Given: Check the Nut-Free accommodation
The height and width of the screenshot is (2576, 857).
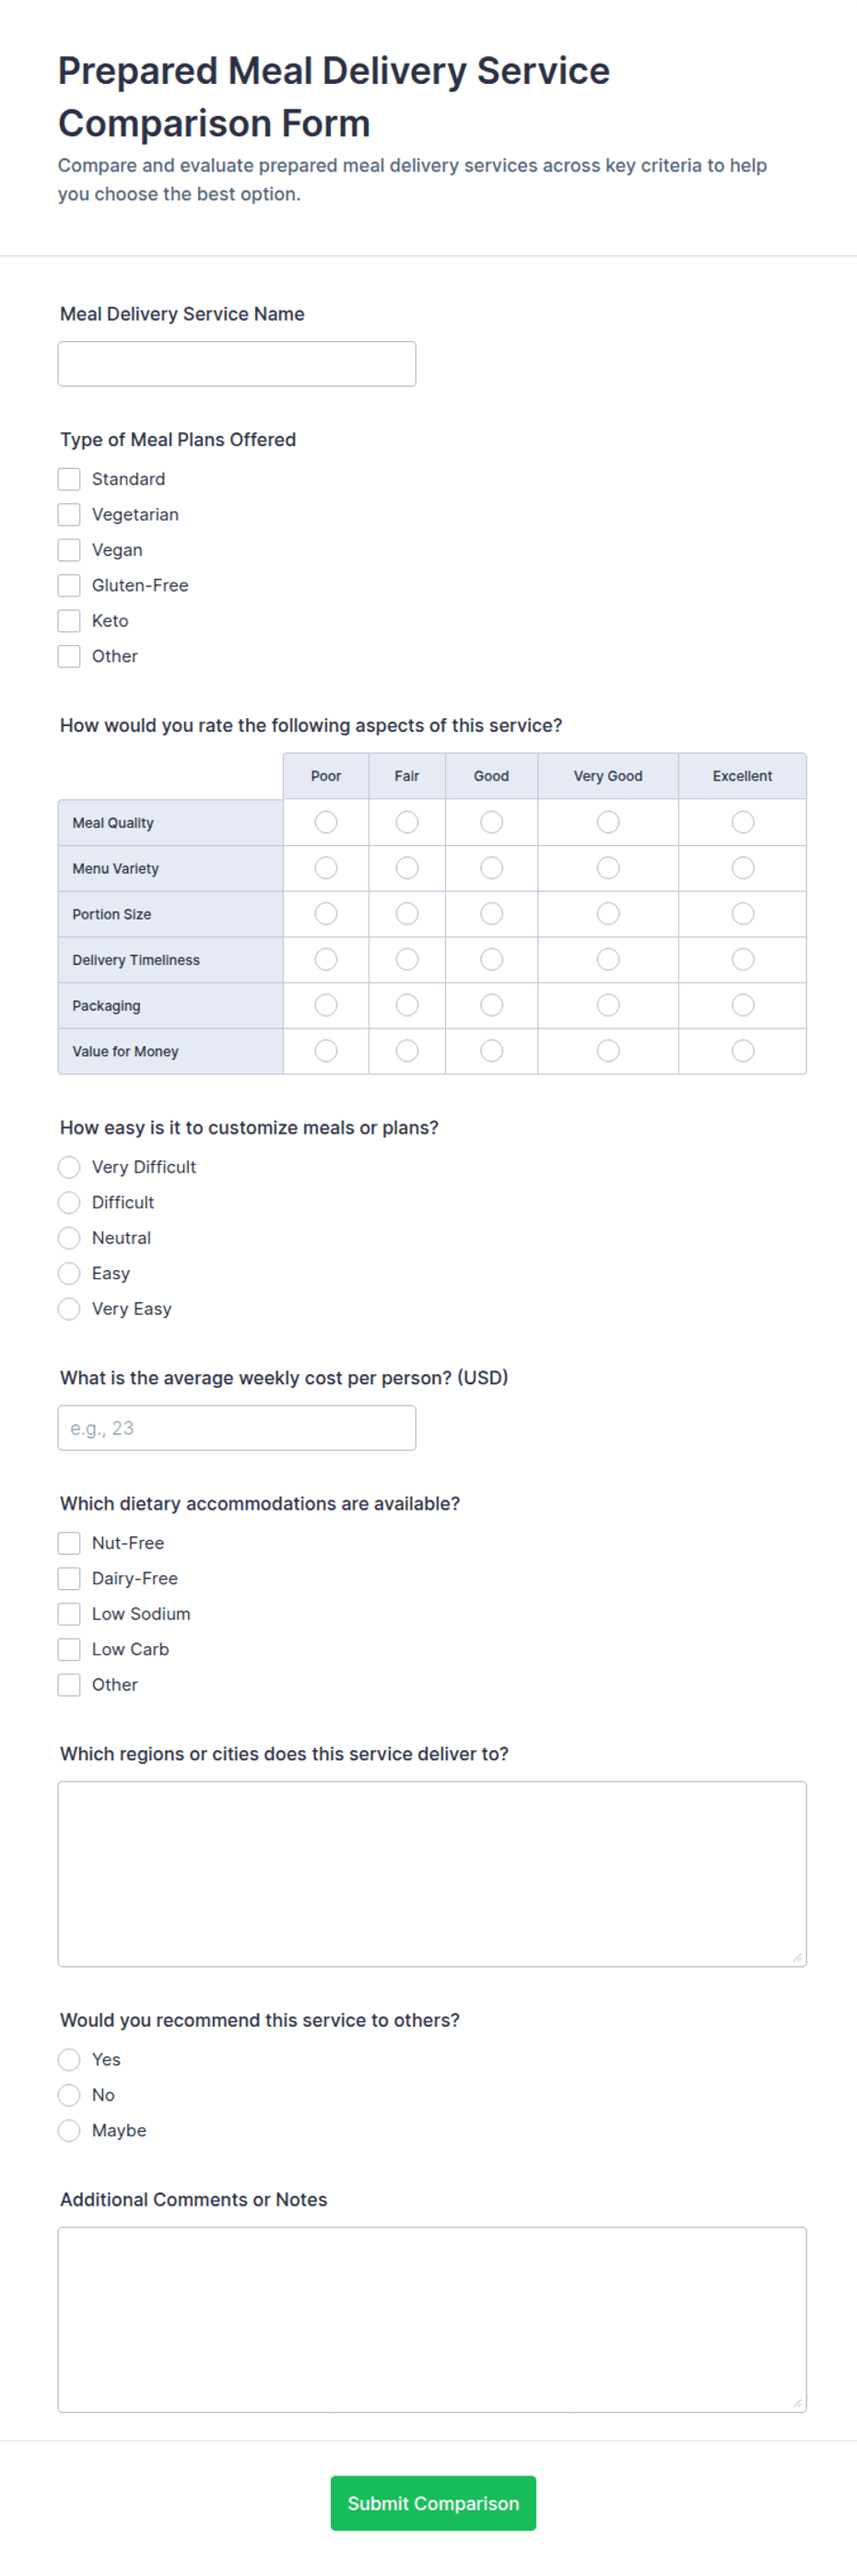Looking at the screenshot, I should 69,1543.
